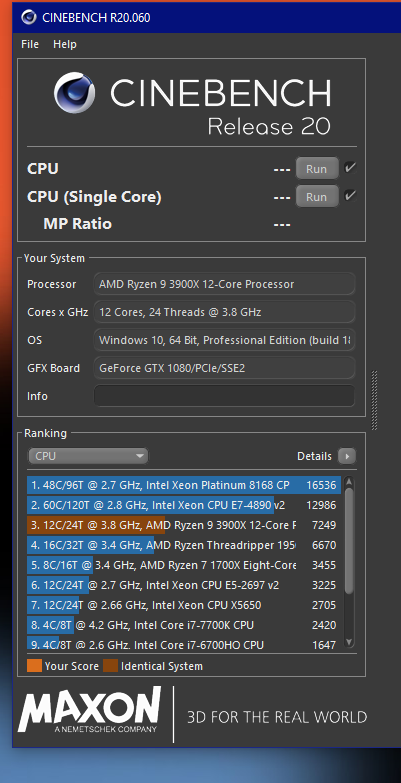Viewport: 401px width, 783px height.
Task: Expand ranking Details arrow button
Action: point(347,456)
